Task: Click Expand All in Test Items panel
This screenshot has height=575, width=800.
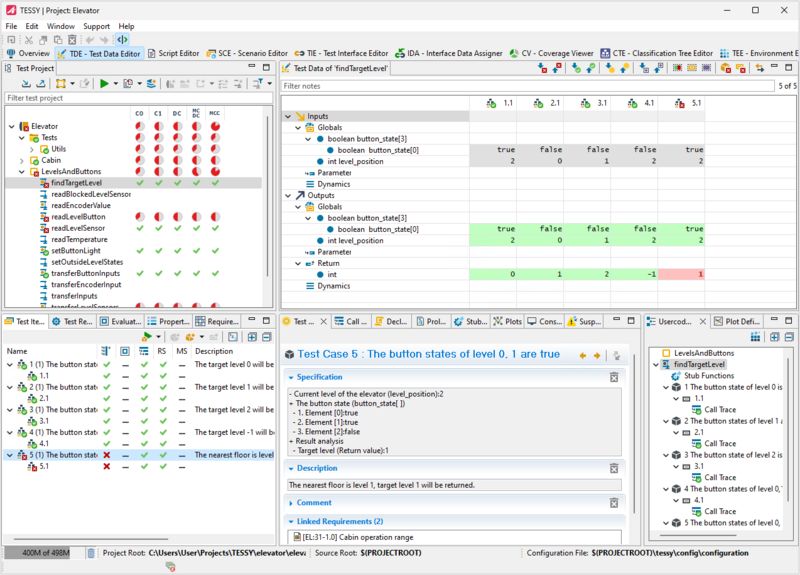Action: pos(250,337)
